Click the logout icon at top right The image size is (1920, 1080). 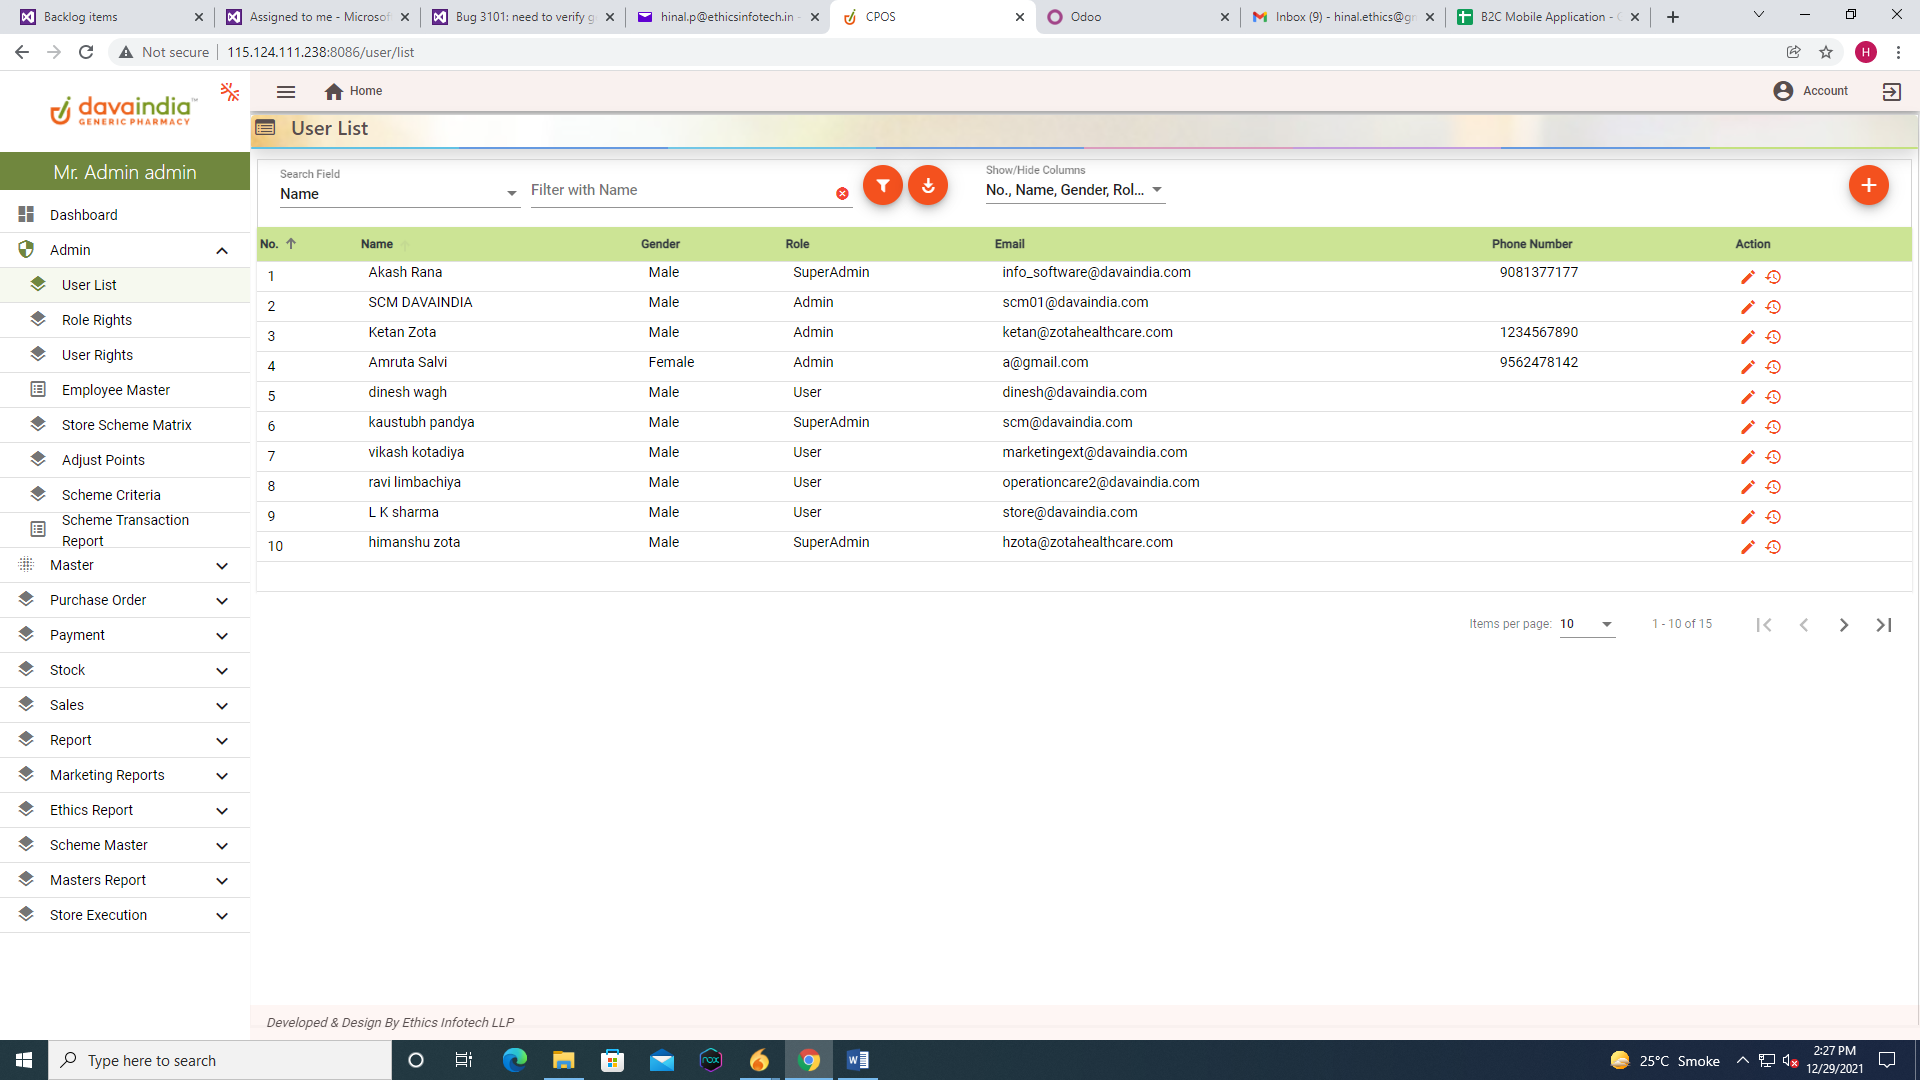coord(1891,92)
